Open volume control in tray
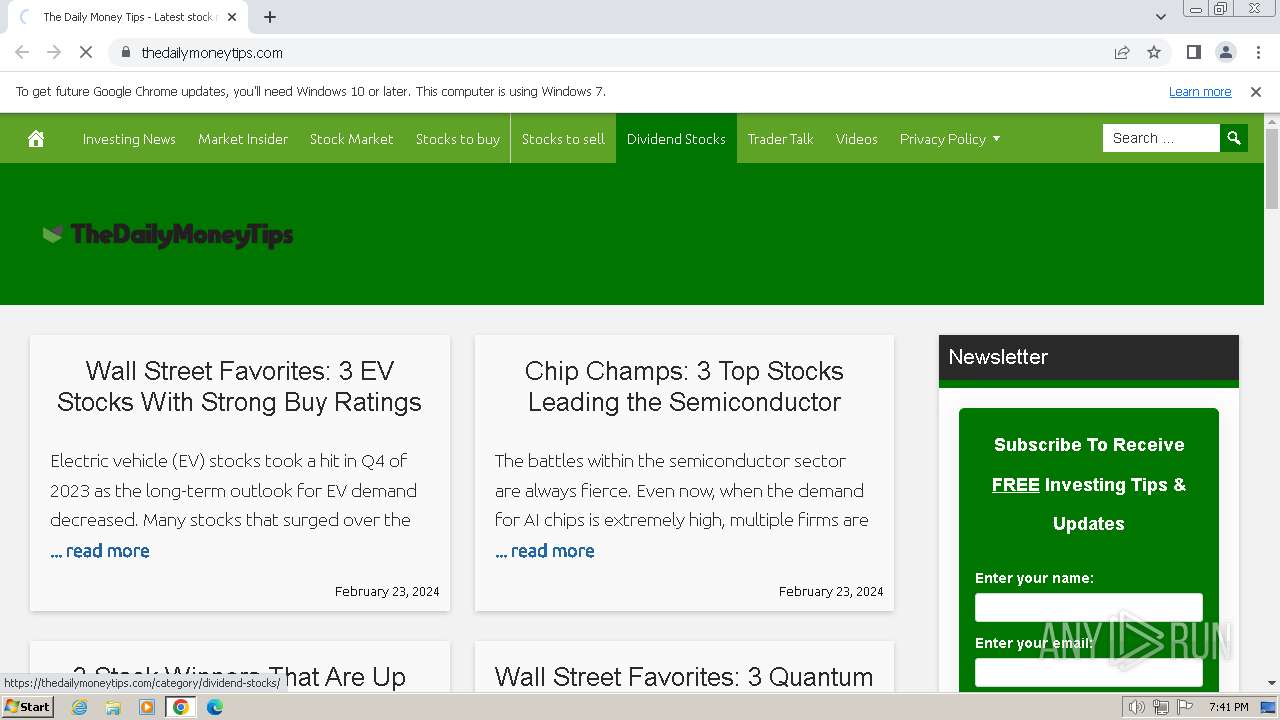The height and width of the screenshot is (720, 1280). click(1137, 707)
